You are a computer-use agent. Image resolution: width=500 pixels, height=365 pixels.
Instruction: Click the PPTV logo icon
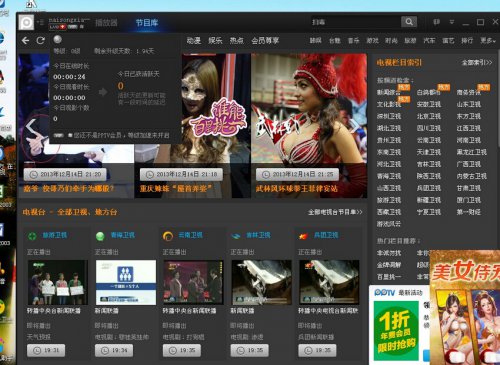[x=26, y=23]
